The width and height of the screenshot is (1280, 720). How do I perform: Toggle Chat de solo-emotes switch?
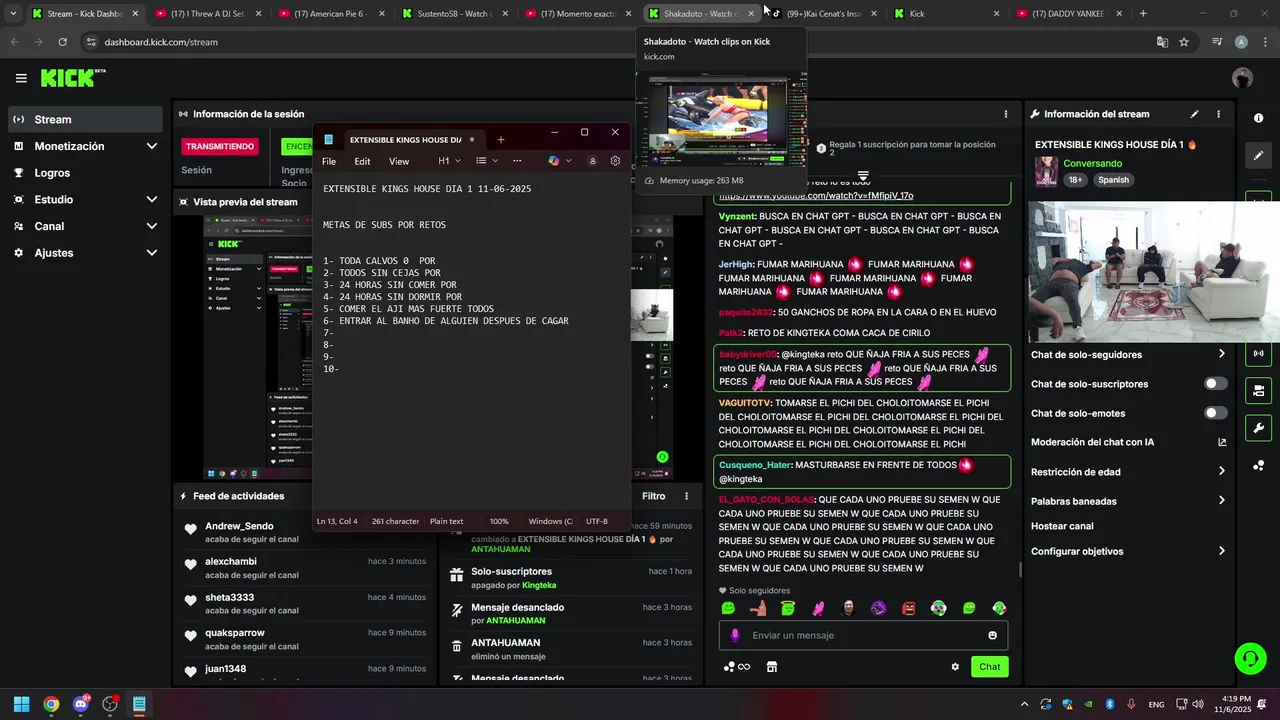pyautogui.click(x=1215, y=413)
